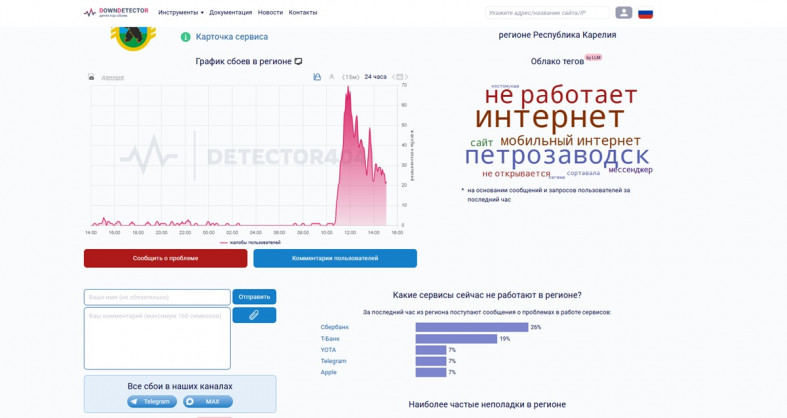Open the chart calendar date picker
The height and width of the screenshot is (418, 787).
tap(400, 77)
